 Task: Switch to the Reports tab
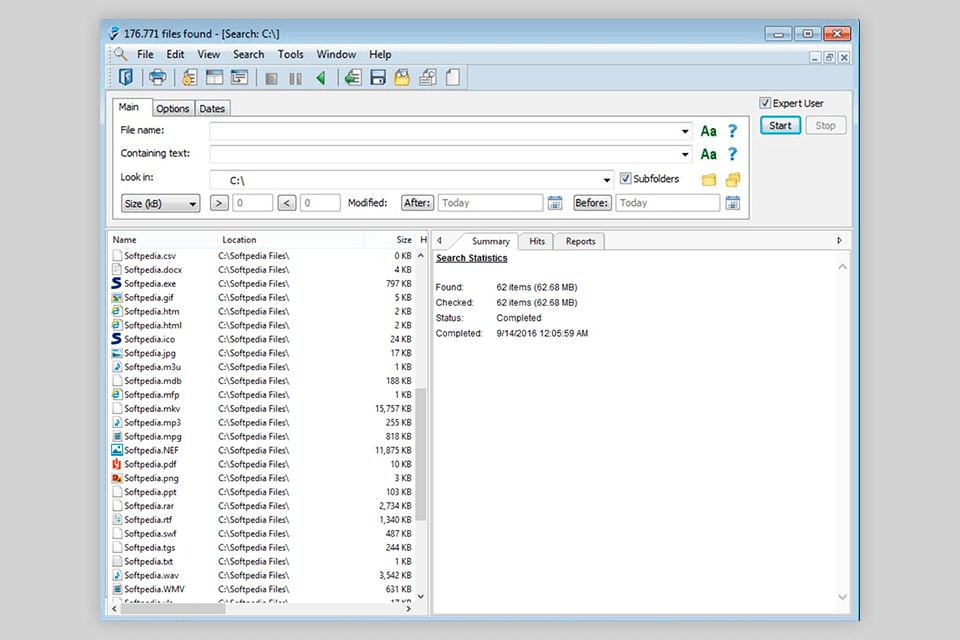pyautogui.click(x=580, y=241)
